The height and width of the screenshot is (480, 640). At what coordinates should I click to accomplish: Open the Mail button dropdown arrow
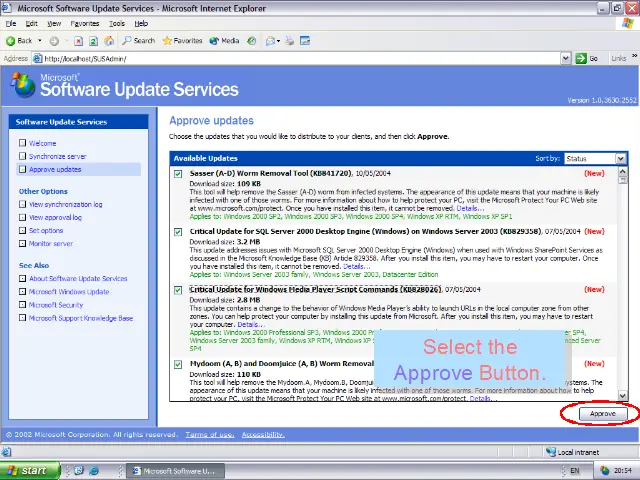pos(278,41)
